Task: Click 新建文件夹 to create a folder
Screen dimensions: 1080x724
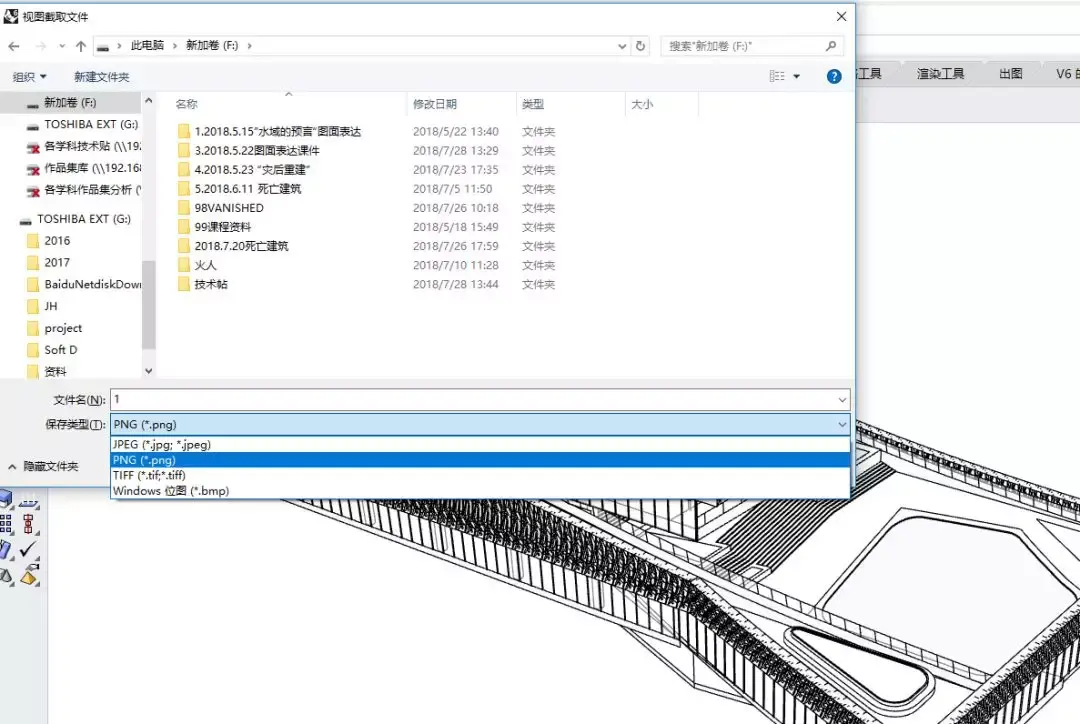Action: [x=101, y=76]
